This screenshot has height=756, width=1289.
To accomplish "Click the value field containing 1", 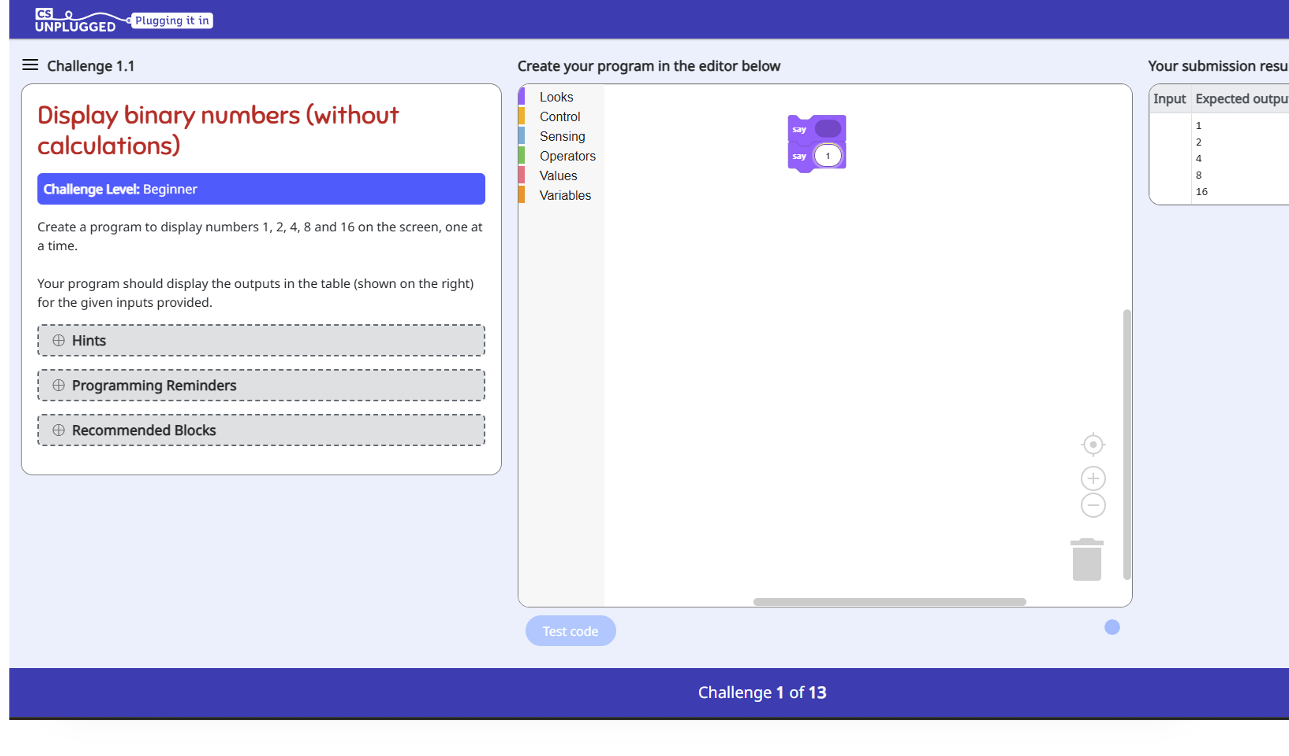I will tap(828, 156).
